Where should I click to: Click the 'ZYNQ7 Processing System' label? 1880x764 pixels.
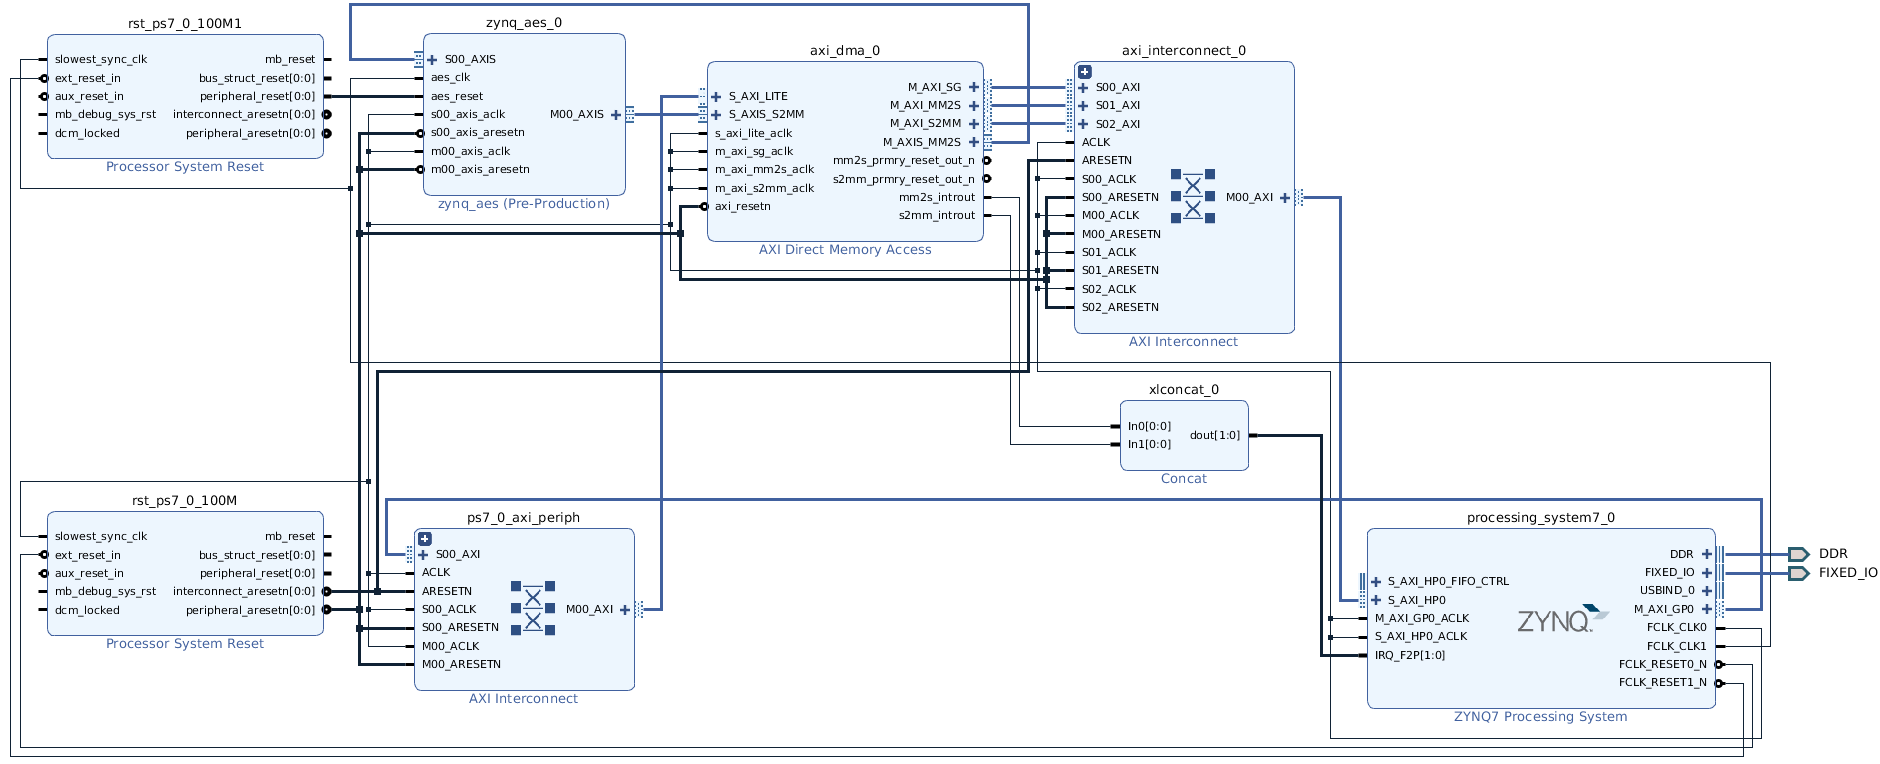1541,717
